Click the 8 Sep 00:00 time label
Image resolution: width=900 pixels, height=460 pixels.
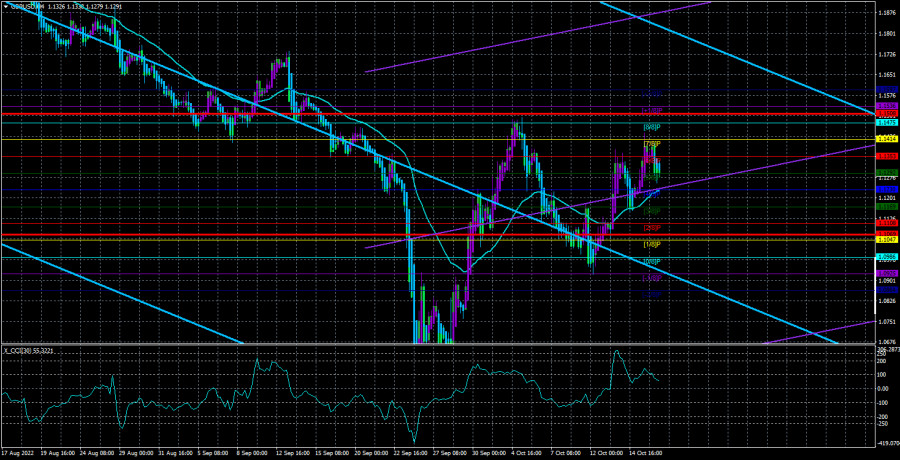click(x=253, y=453)
